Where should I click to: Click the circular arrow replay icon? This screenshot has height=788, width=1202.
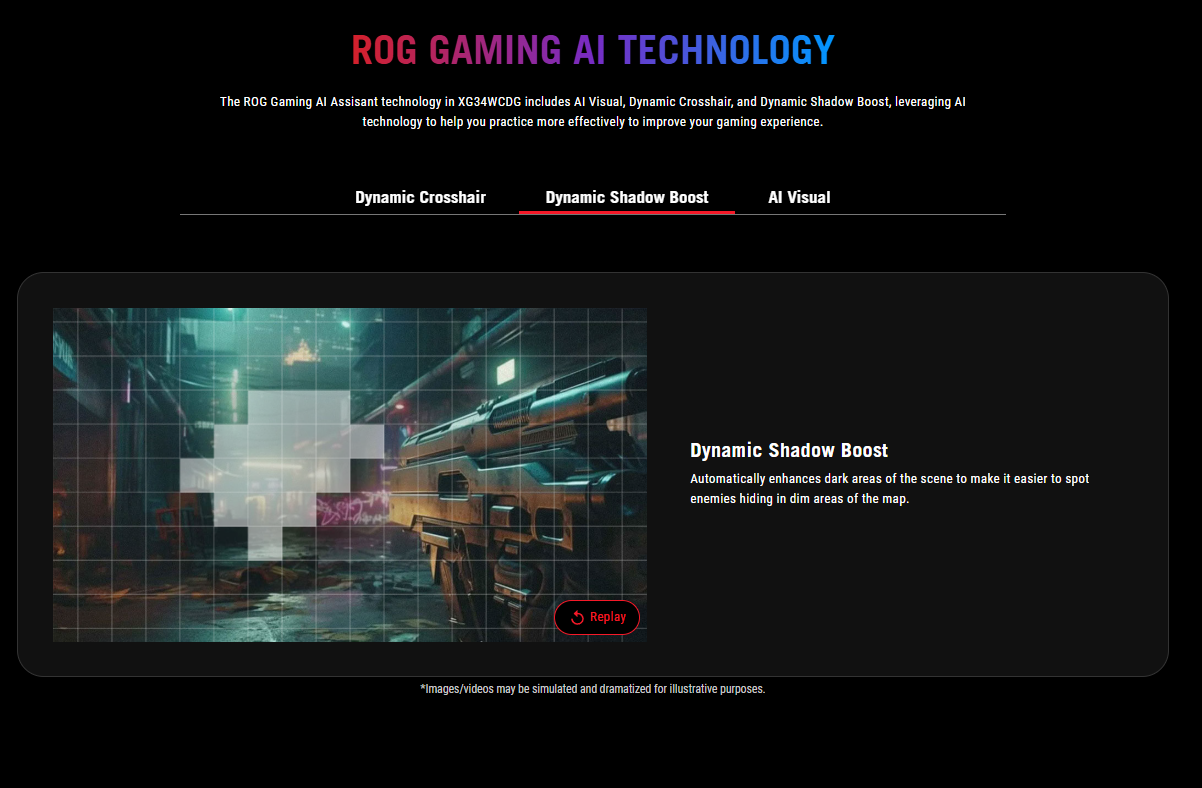click(x=577, y=617)
